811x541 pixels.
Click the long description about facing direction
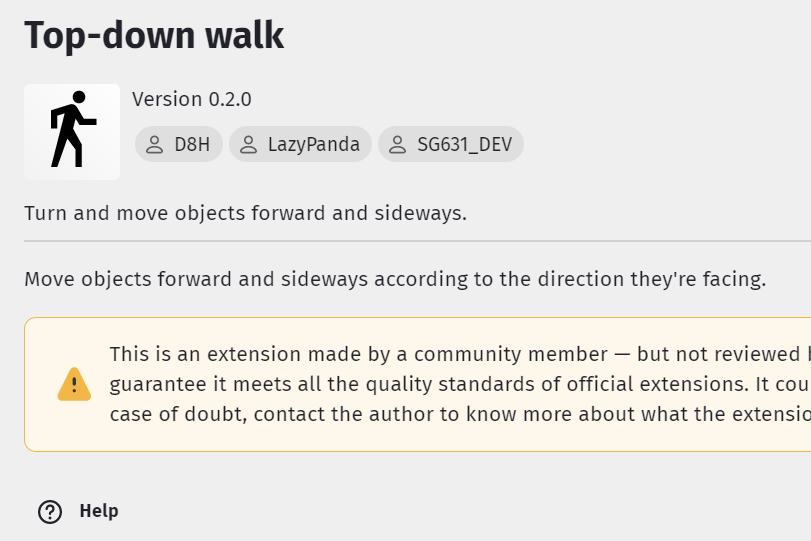tap(395, 279)
